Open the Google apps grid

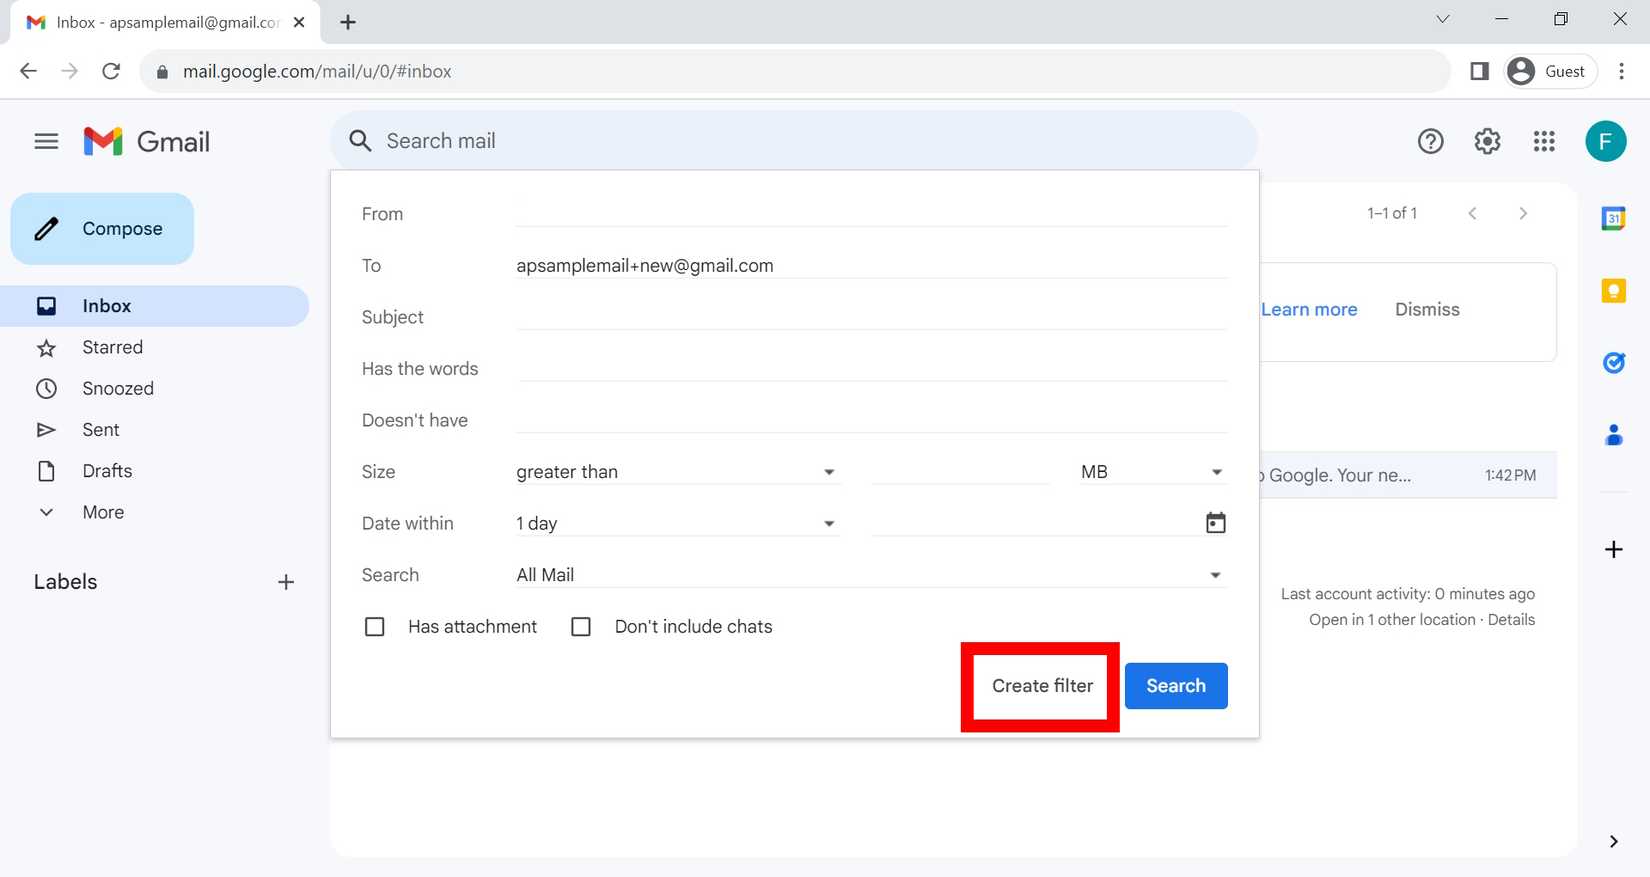pos(1544,142)
